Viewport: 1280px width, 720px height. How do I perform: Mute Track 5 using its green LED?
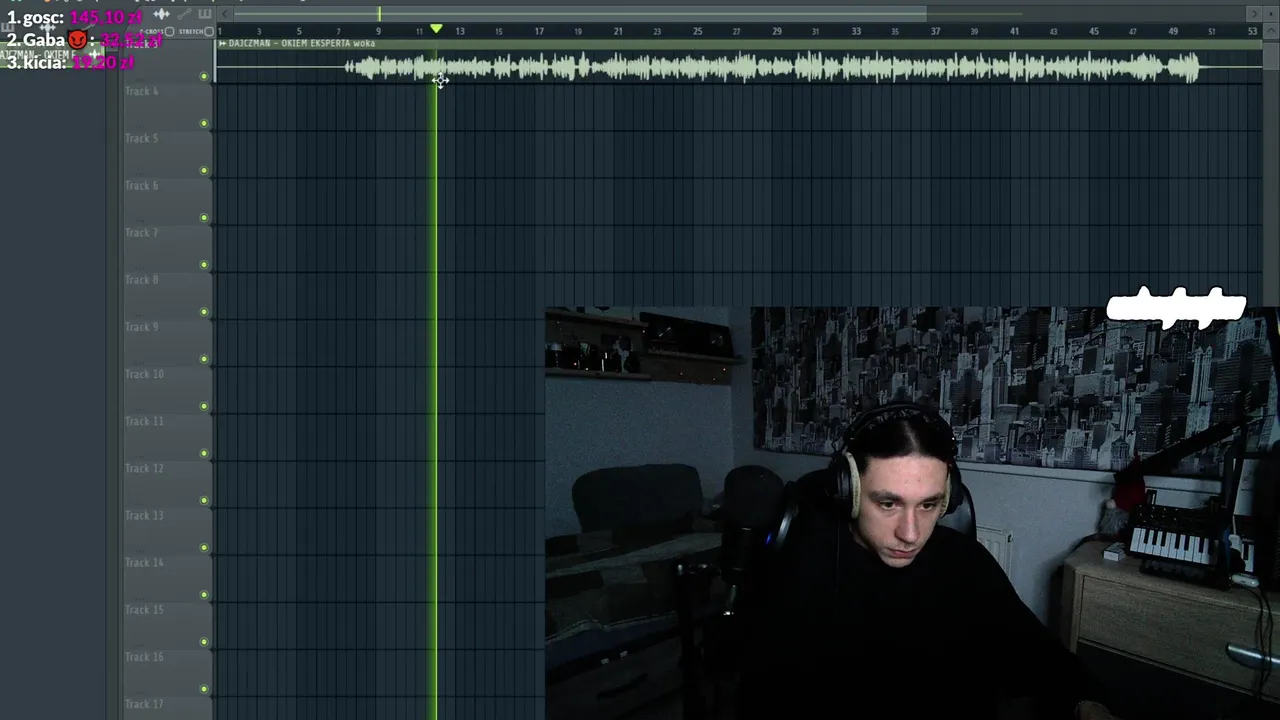click(204, 170)
